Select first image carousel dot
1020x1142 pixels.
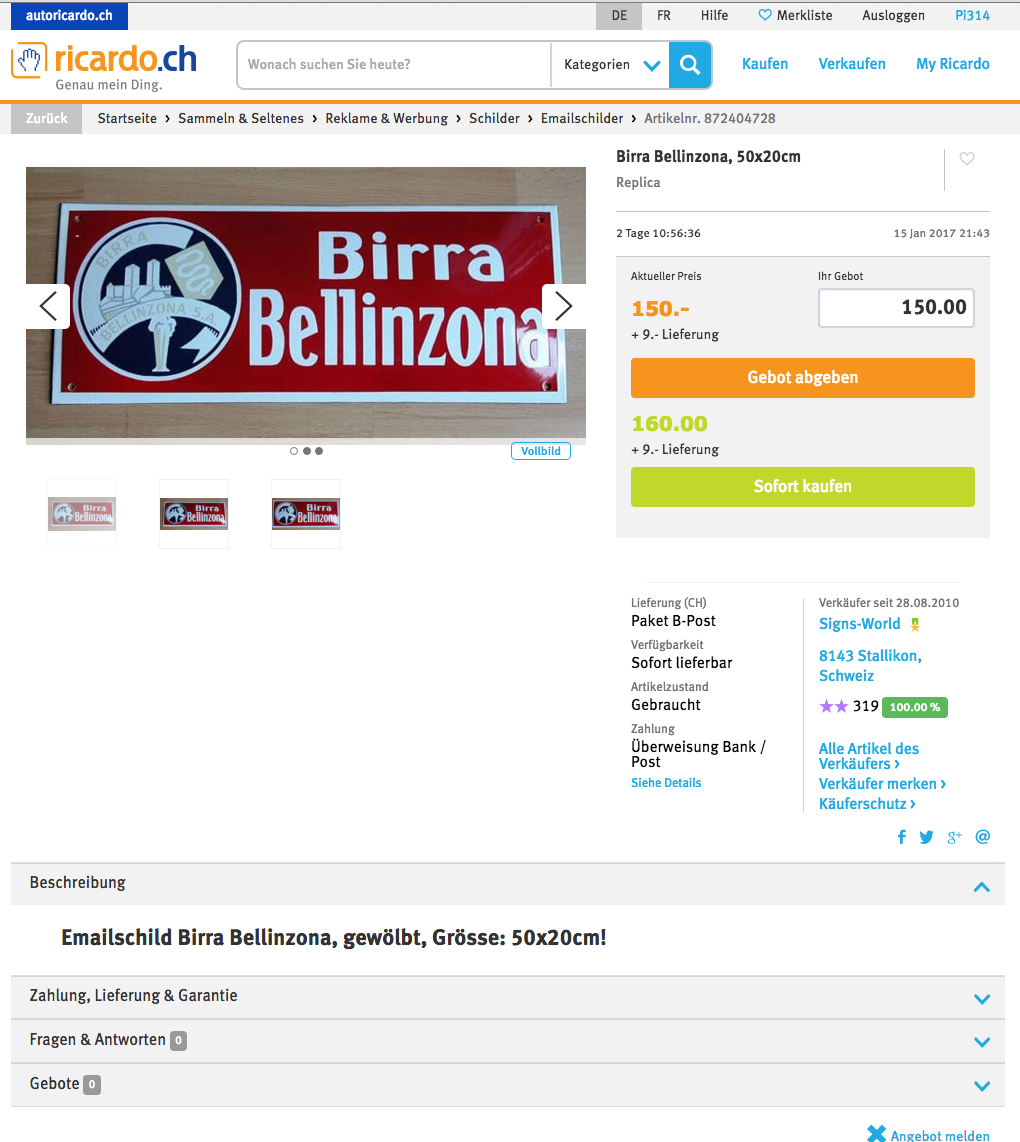(294, 451)
